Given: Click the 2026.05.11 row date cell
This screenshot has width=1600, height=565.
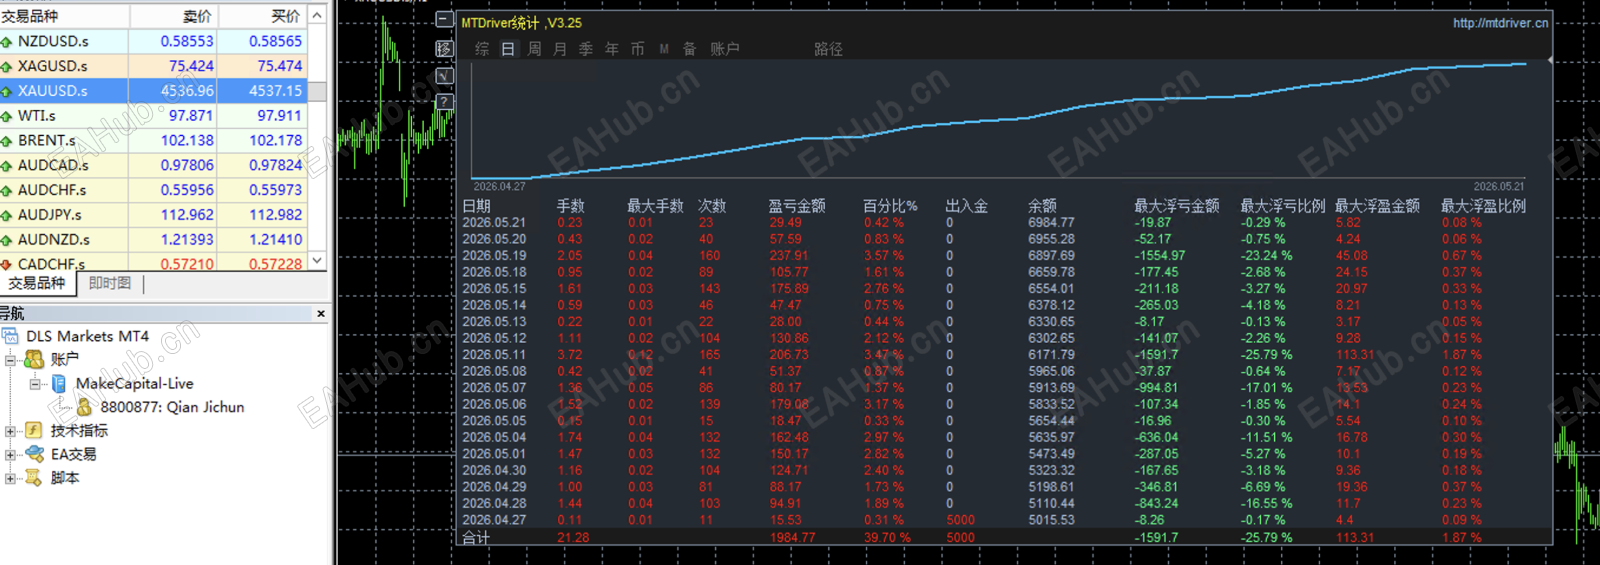Looking at the screenshot, I should coord(494,355).
